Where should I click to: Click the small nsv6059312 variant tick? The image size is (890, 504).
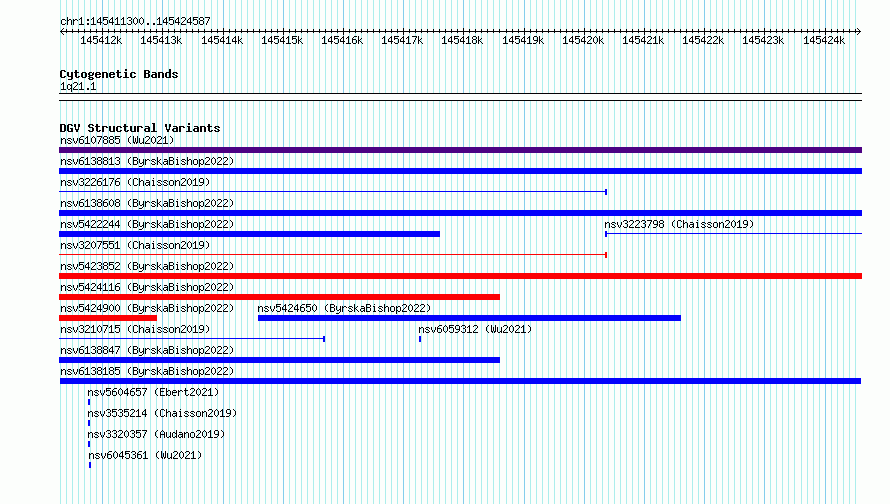420,339
